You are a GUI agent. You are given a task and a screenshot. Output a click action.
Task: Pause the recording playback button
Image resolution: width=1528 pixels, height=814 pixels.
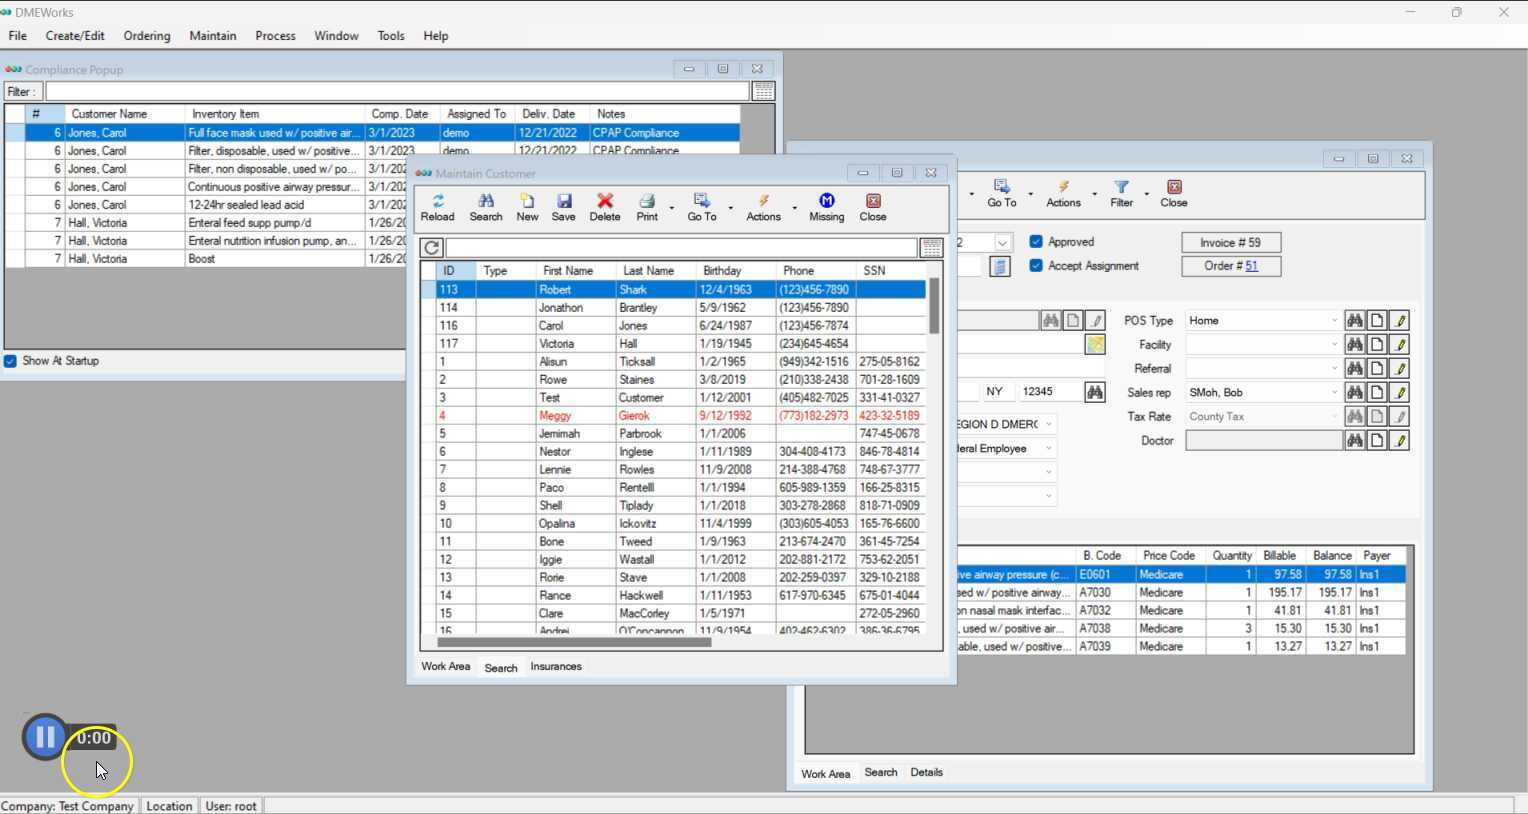pos(45,738)
